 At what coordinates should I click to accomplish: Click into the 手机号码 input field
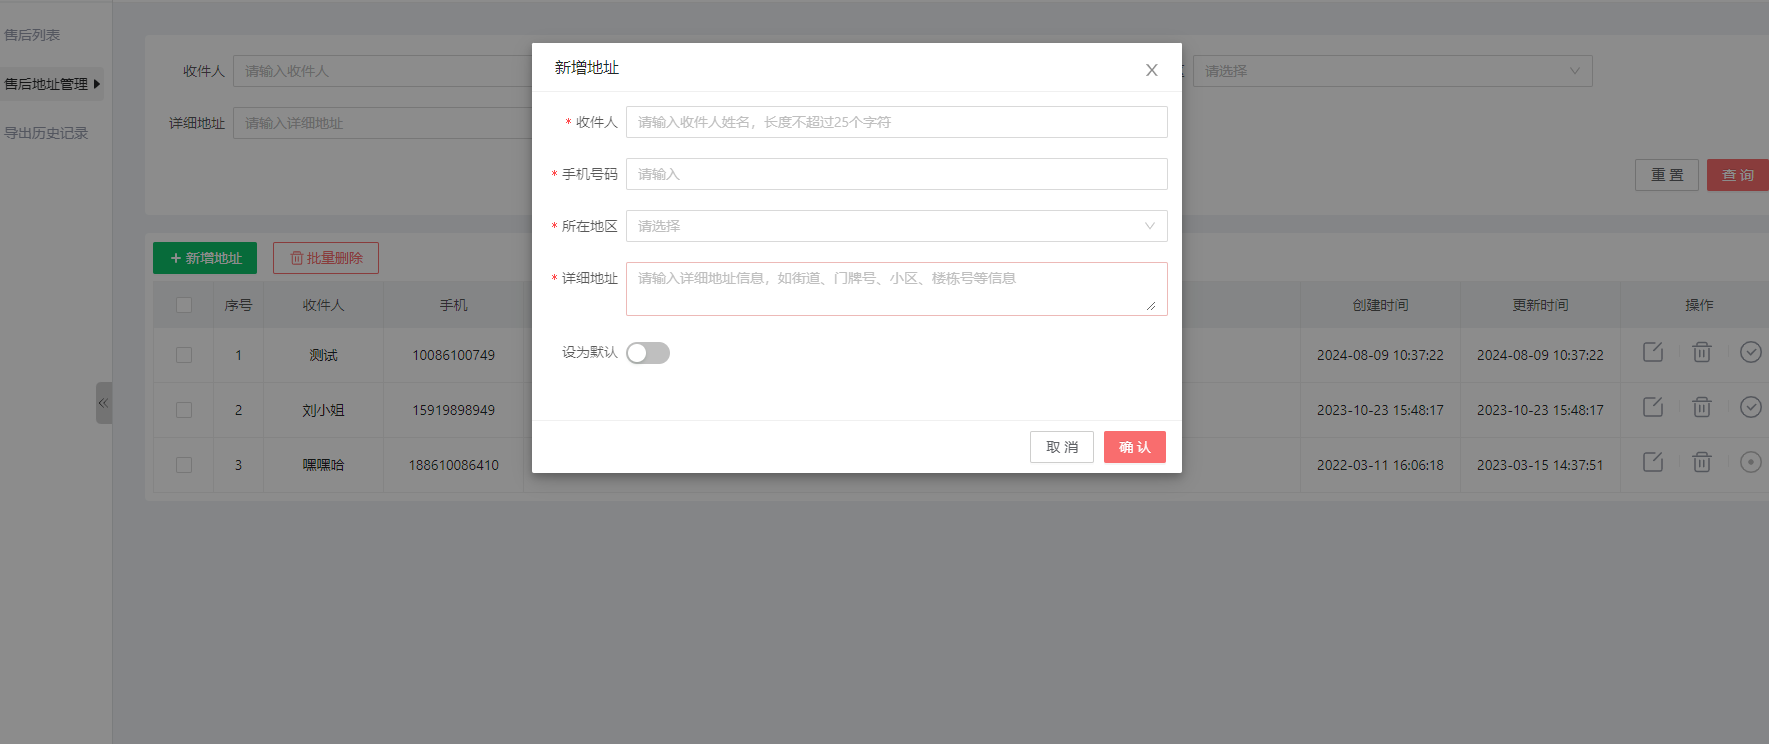click(x=896, y=174)
